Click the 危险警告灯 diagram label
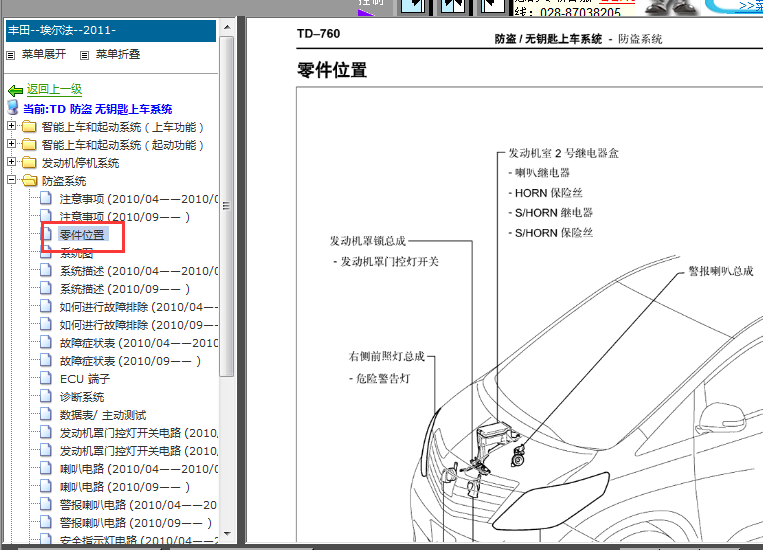This screenshot has width=763, height=550. [383, 379]
